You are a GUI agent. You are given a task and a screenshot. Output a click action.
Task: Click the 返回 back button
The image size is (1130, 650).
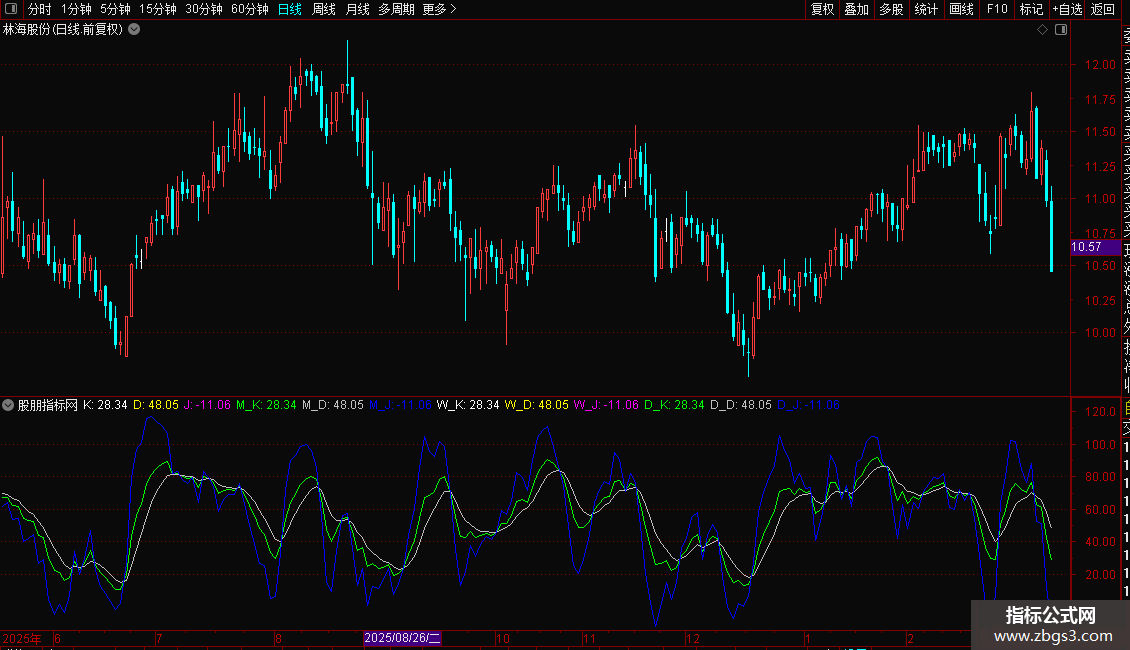[1102, 9]
